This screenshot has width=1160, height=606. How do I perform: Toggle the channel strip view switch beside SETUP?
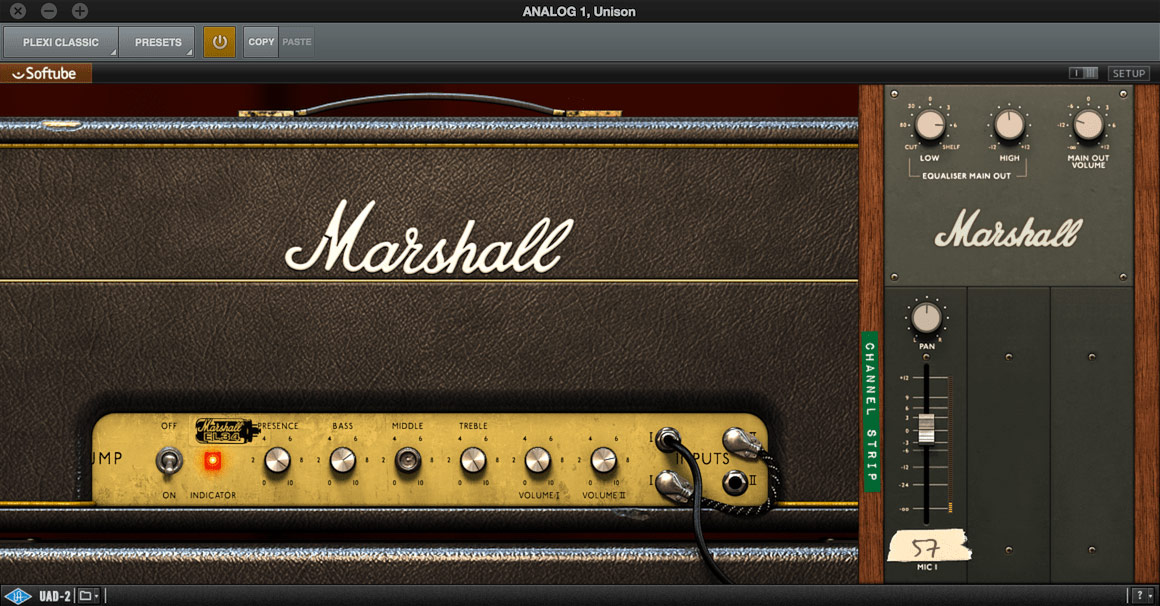pyautogui.click(x=1083, y=73)
